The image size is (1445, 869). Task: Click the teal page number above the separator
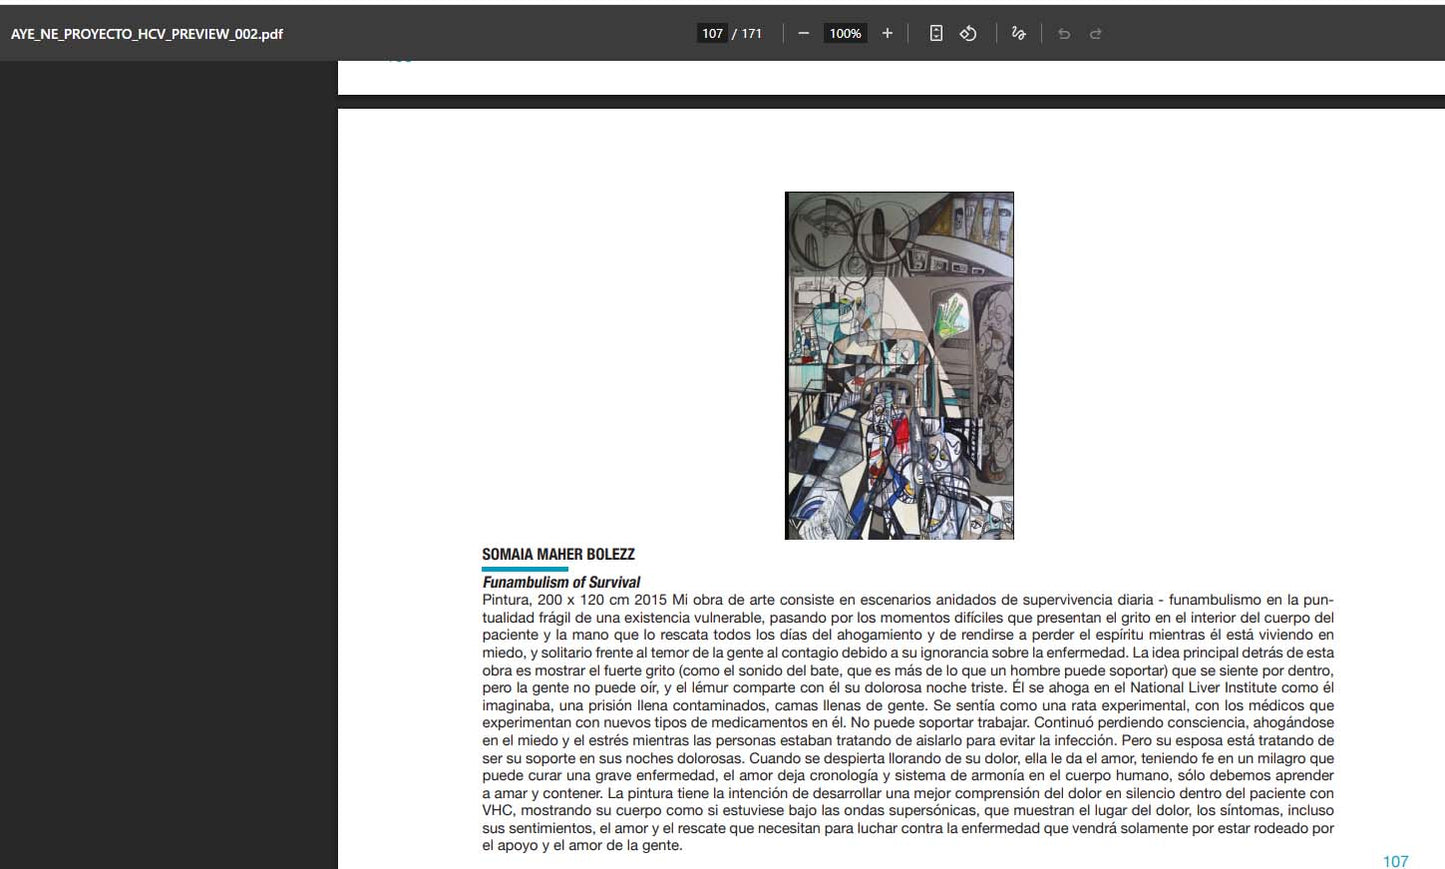click(x=399, y=57)
